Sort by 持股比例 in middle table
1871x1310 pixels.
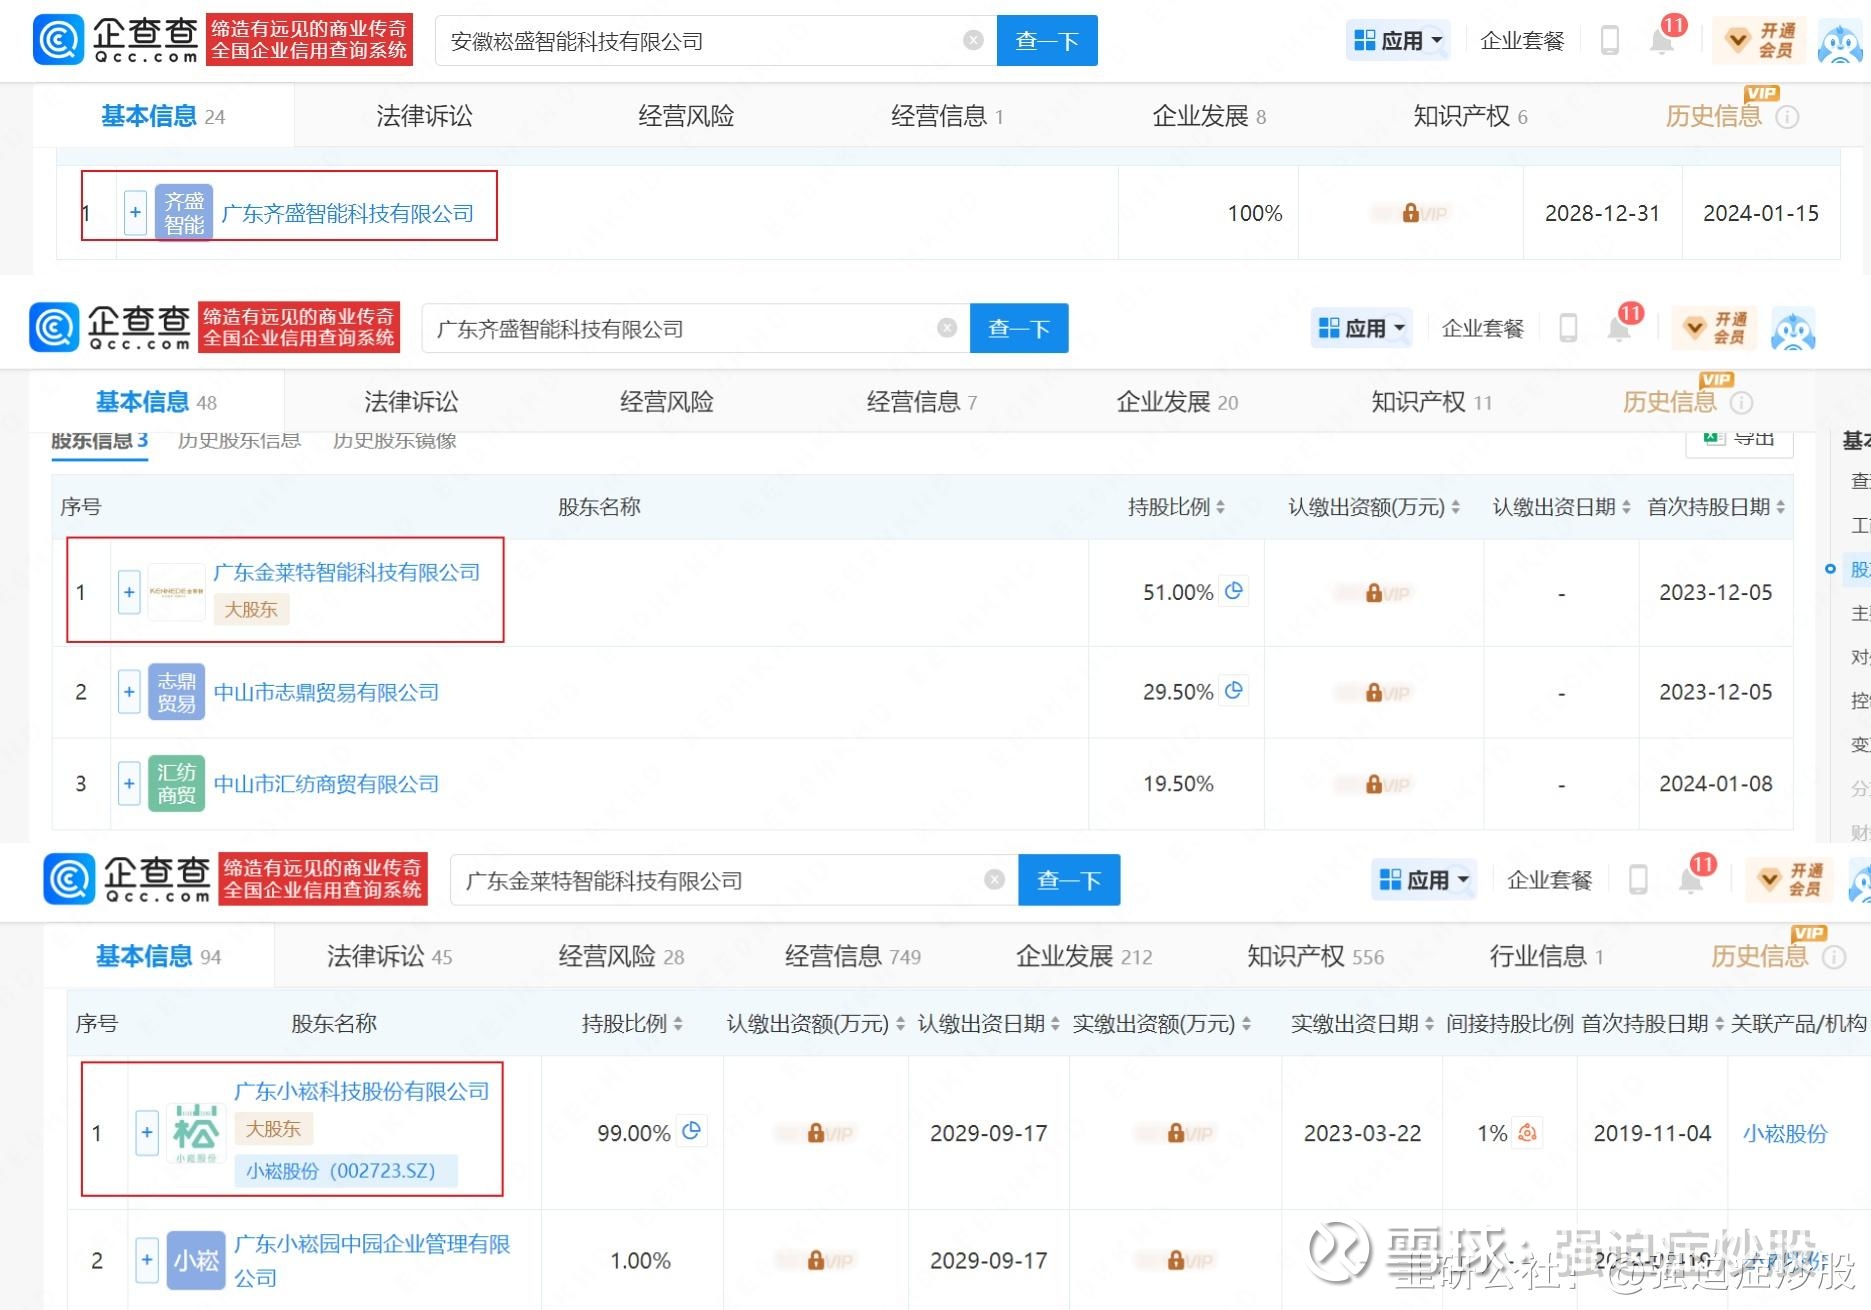(x=1176, y=507)
